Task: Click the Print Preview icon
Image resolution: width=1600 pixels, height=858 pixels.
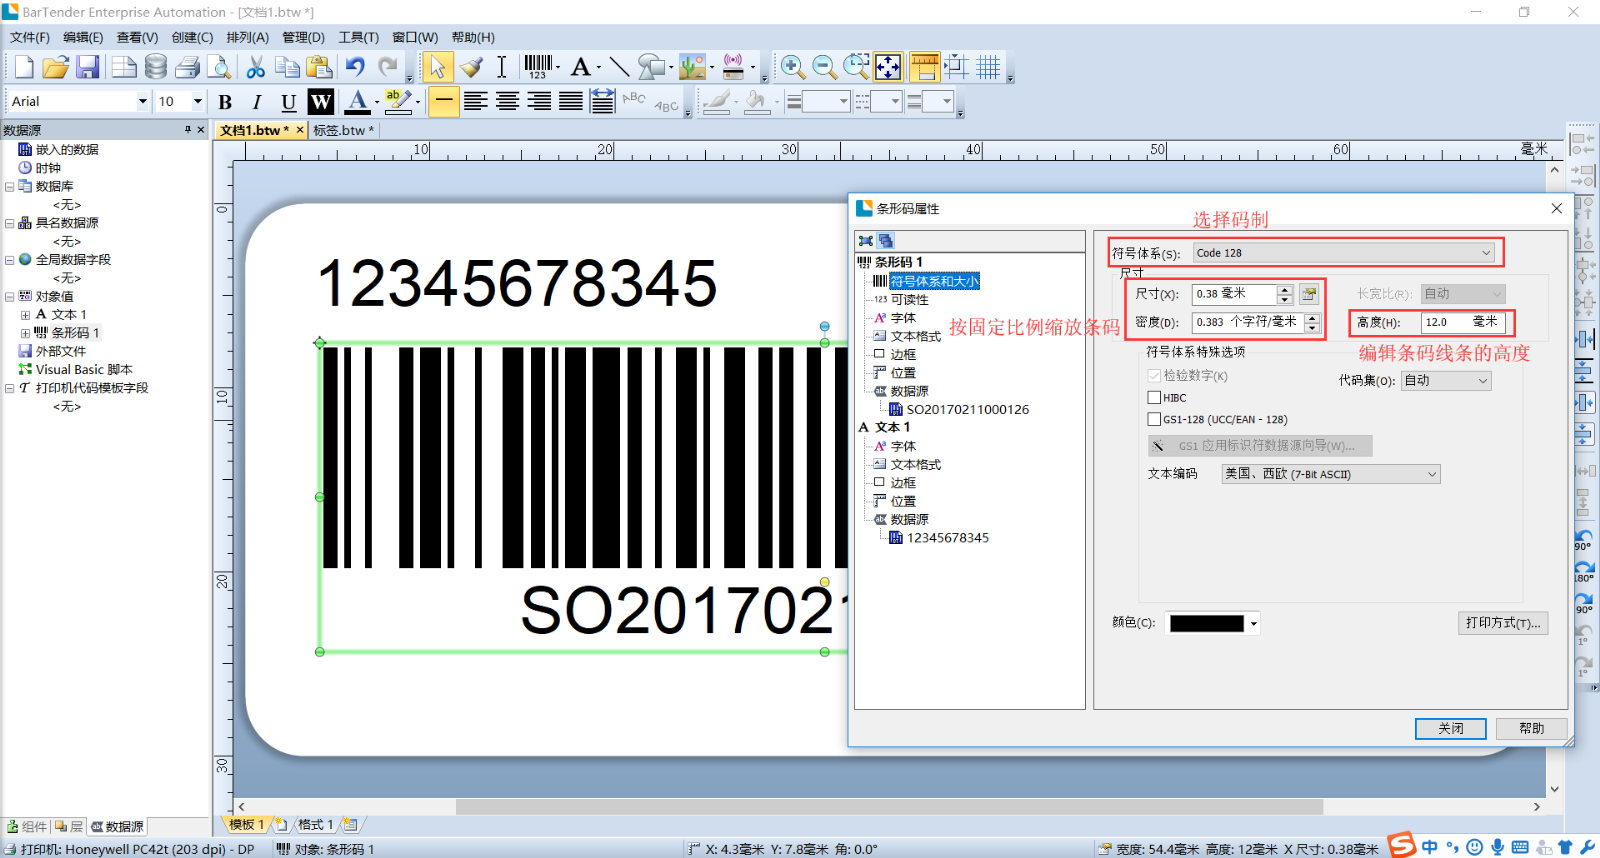Action: coord(219,67)
